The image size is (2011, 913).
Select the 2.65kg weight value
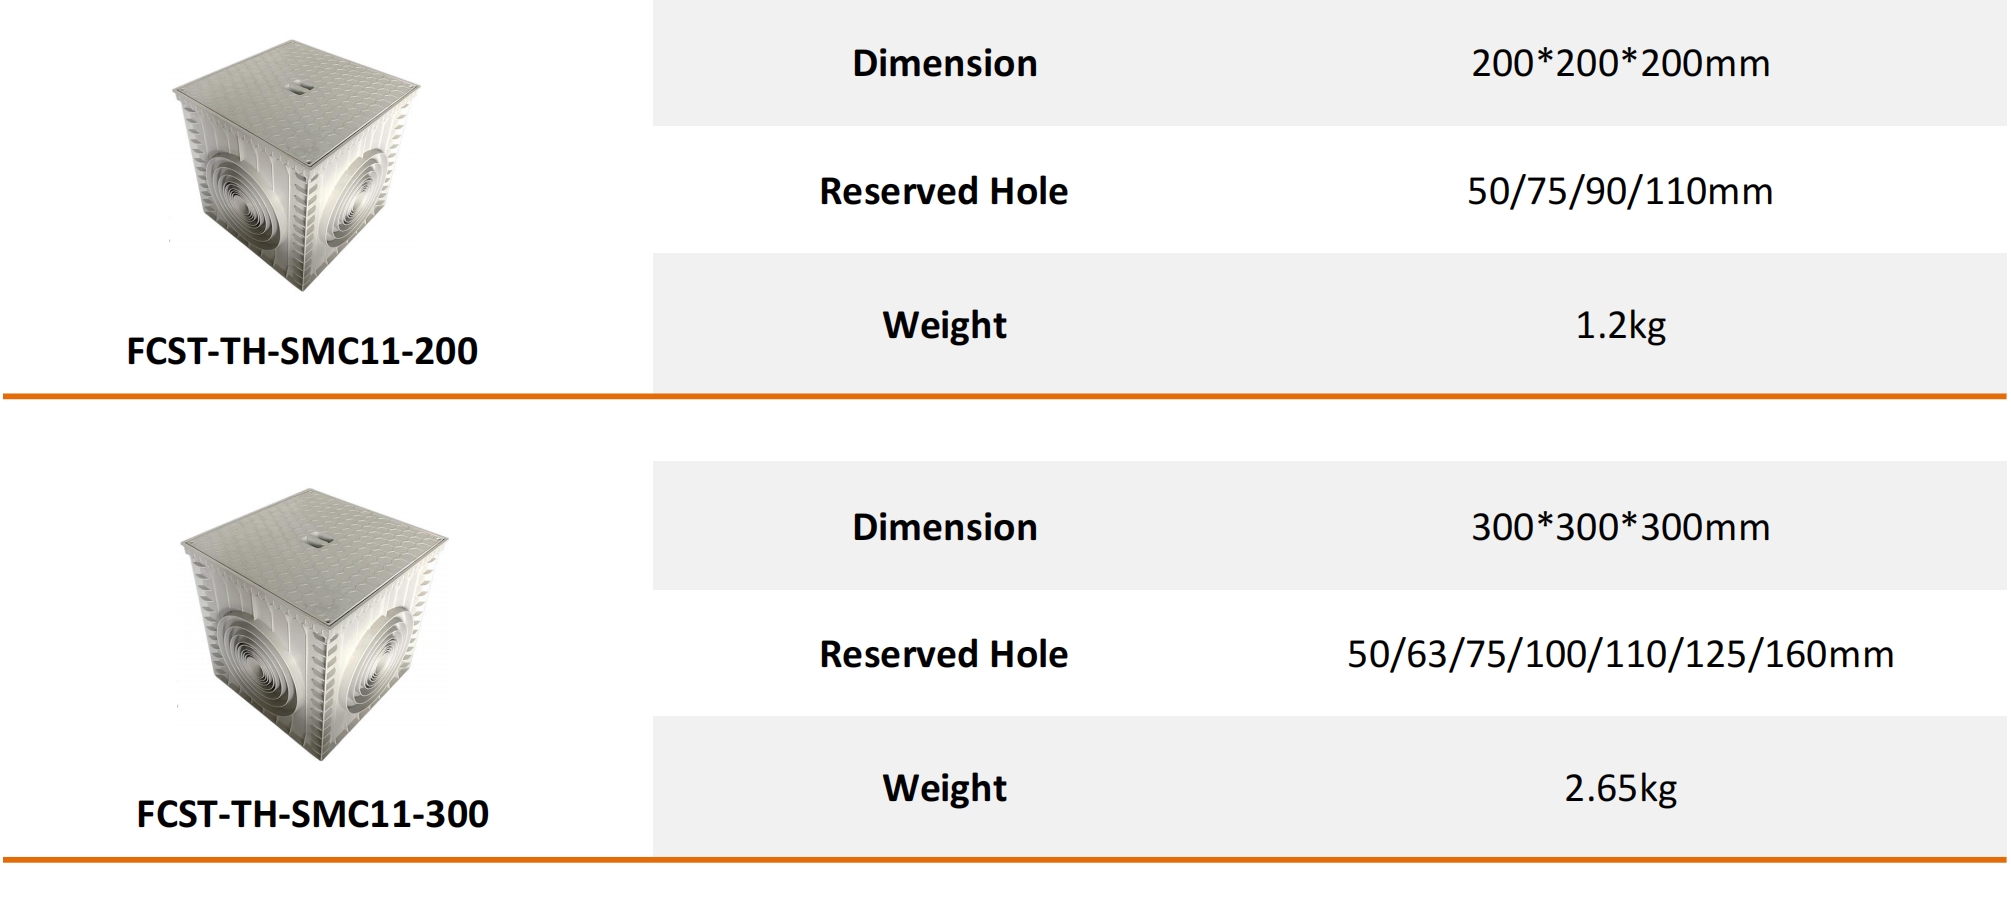[x=1620, y=788]
